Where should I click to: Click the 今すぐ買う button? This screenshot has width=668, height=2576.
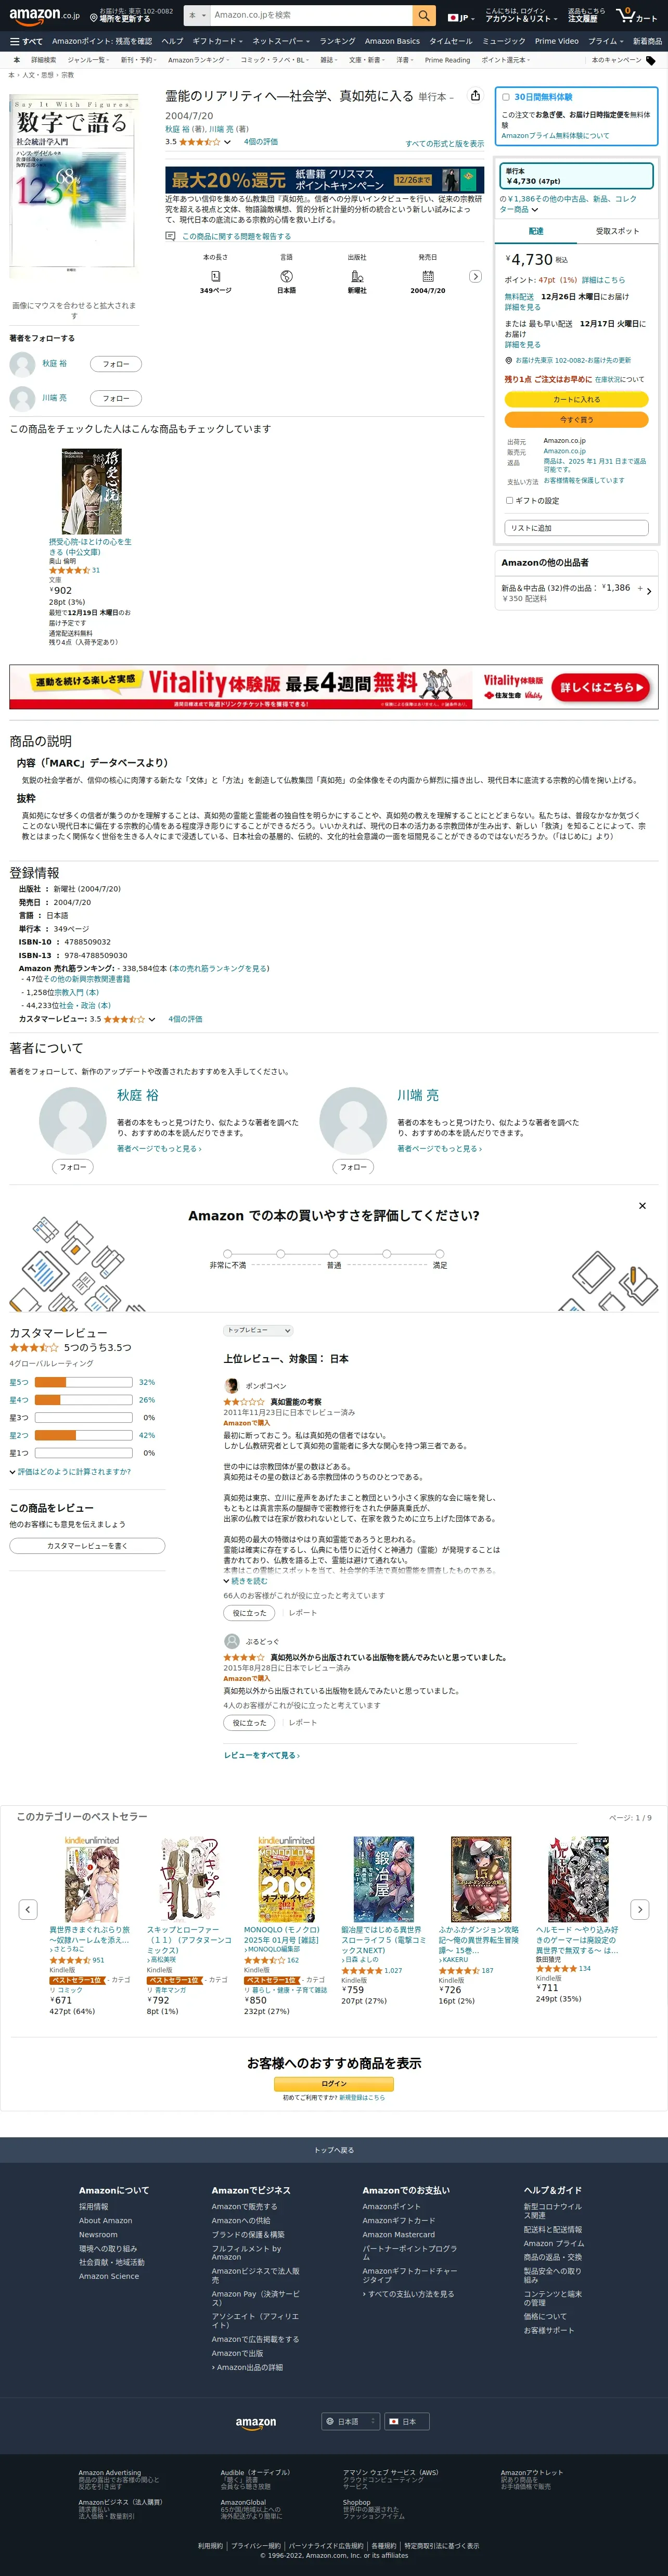(x=576, y=420)
